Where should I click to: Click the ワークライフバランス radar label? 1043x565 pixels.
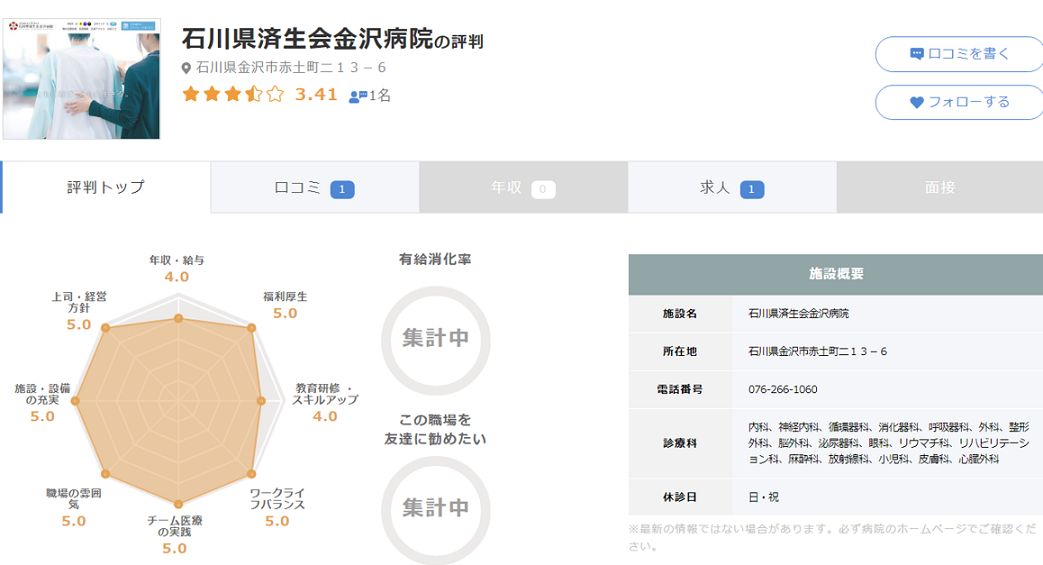click(x=277, y=498)
